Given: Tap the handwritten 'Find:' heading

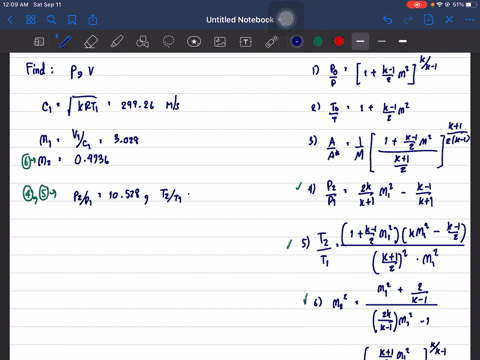Looking at the screenshot, I should (x=39, y=69).
